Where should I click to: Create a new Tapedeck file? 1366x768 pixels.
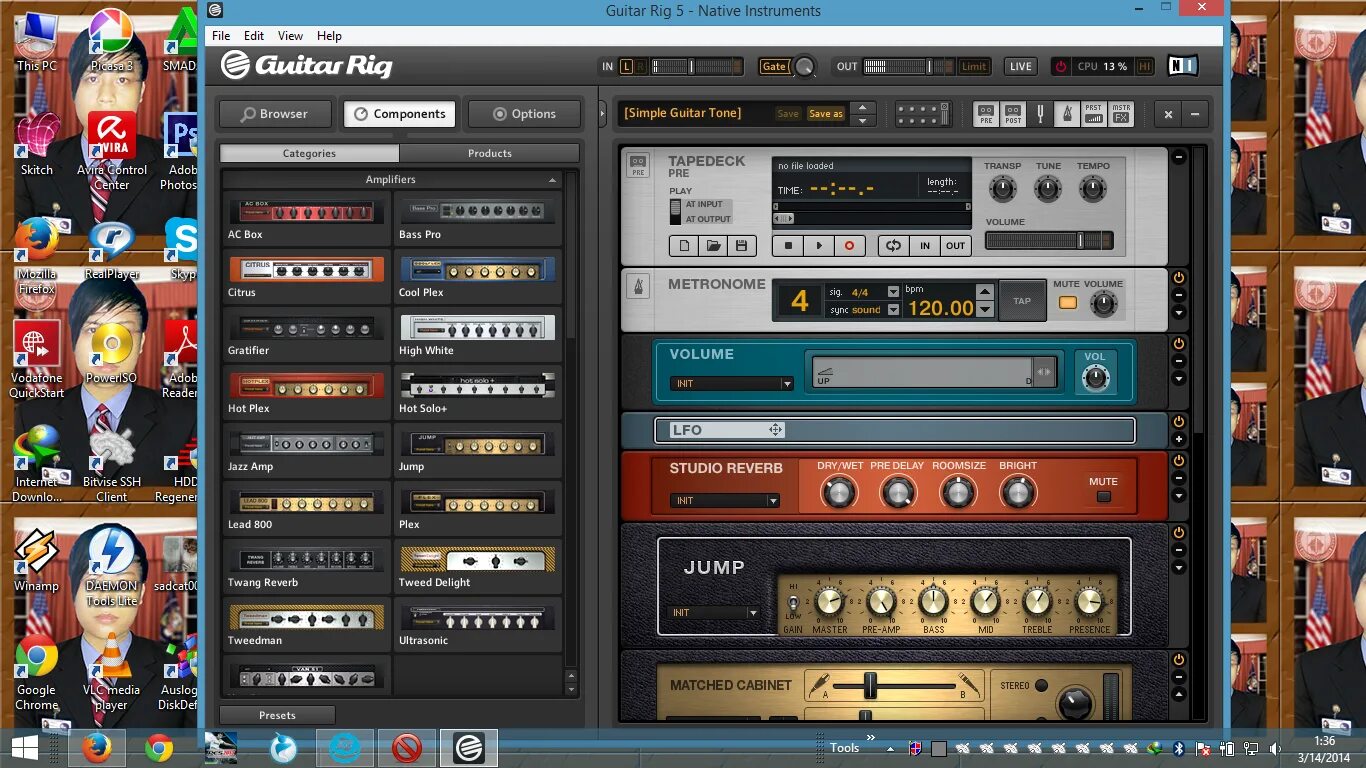coord(685,245)
